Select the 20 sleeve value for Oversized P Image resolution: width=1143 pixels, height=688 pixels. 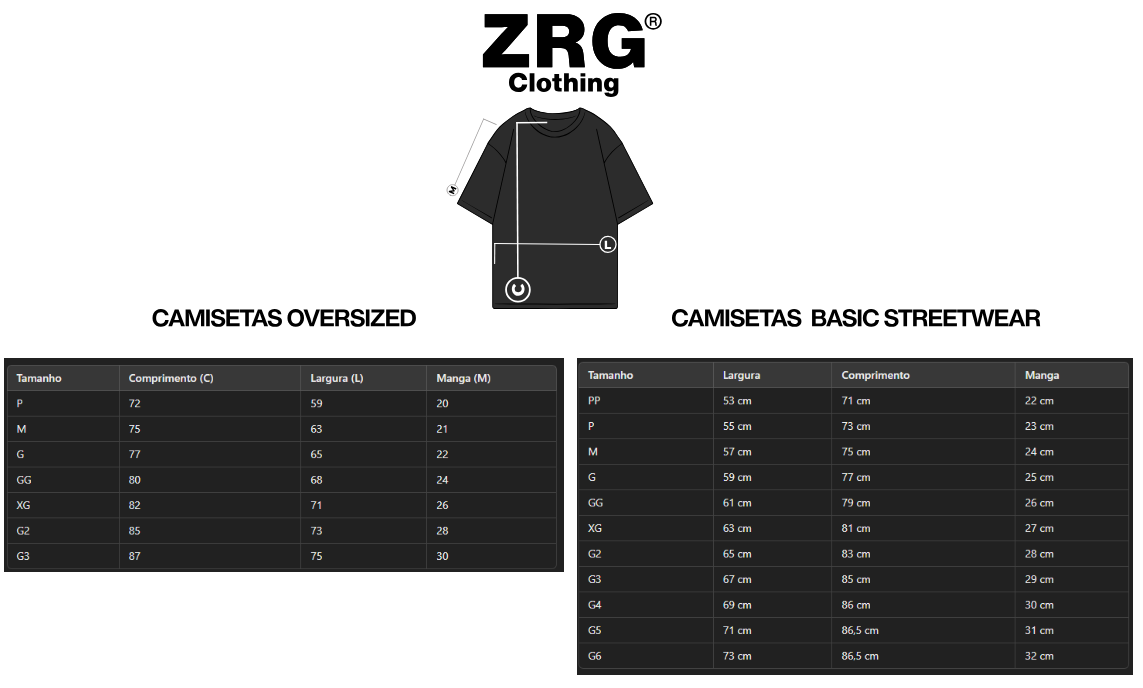pos(442,403)
